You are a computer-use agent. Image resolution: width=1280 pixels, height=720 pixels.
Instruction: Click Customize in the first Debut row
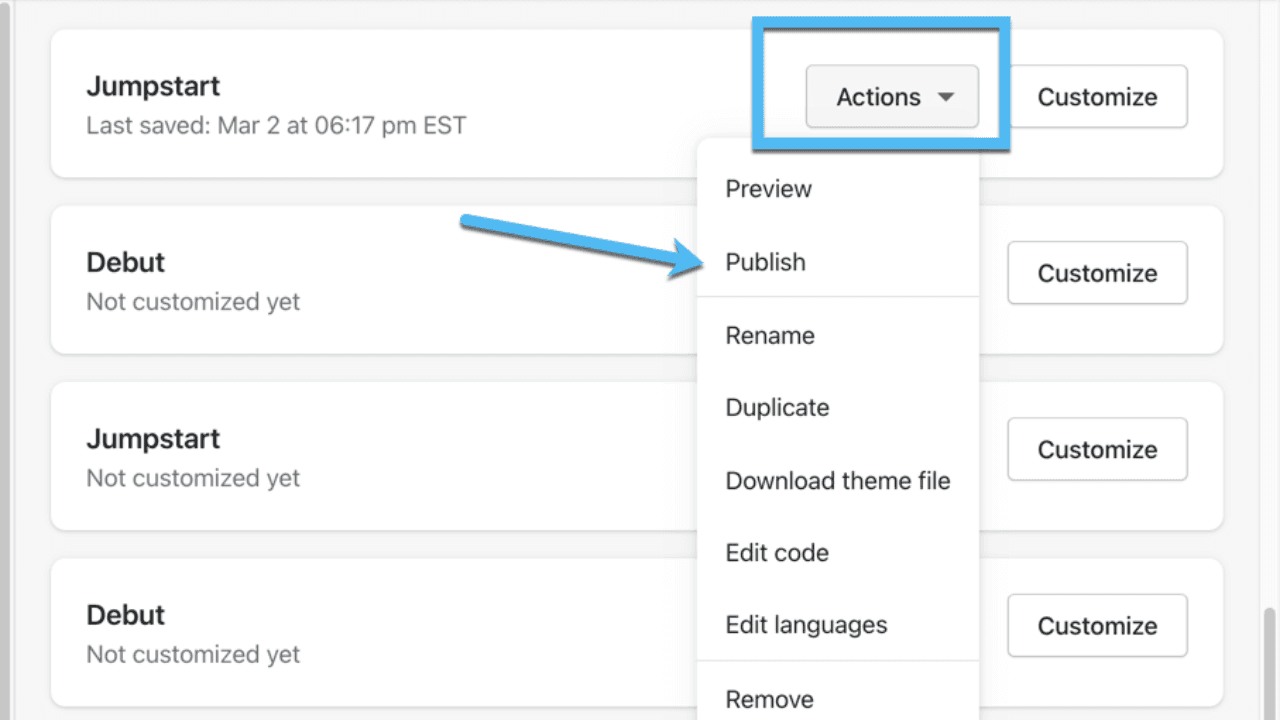1097,273
